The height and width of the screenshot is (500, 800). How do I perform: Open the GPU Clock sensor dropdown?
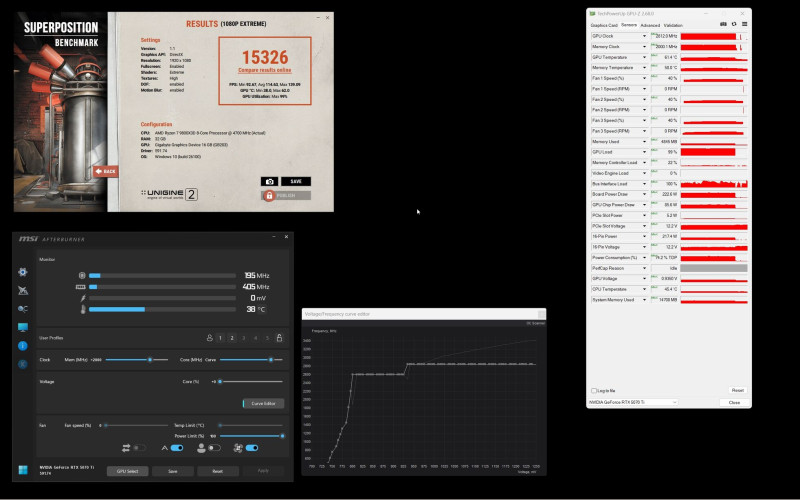644,36
